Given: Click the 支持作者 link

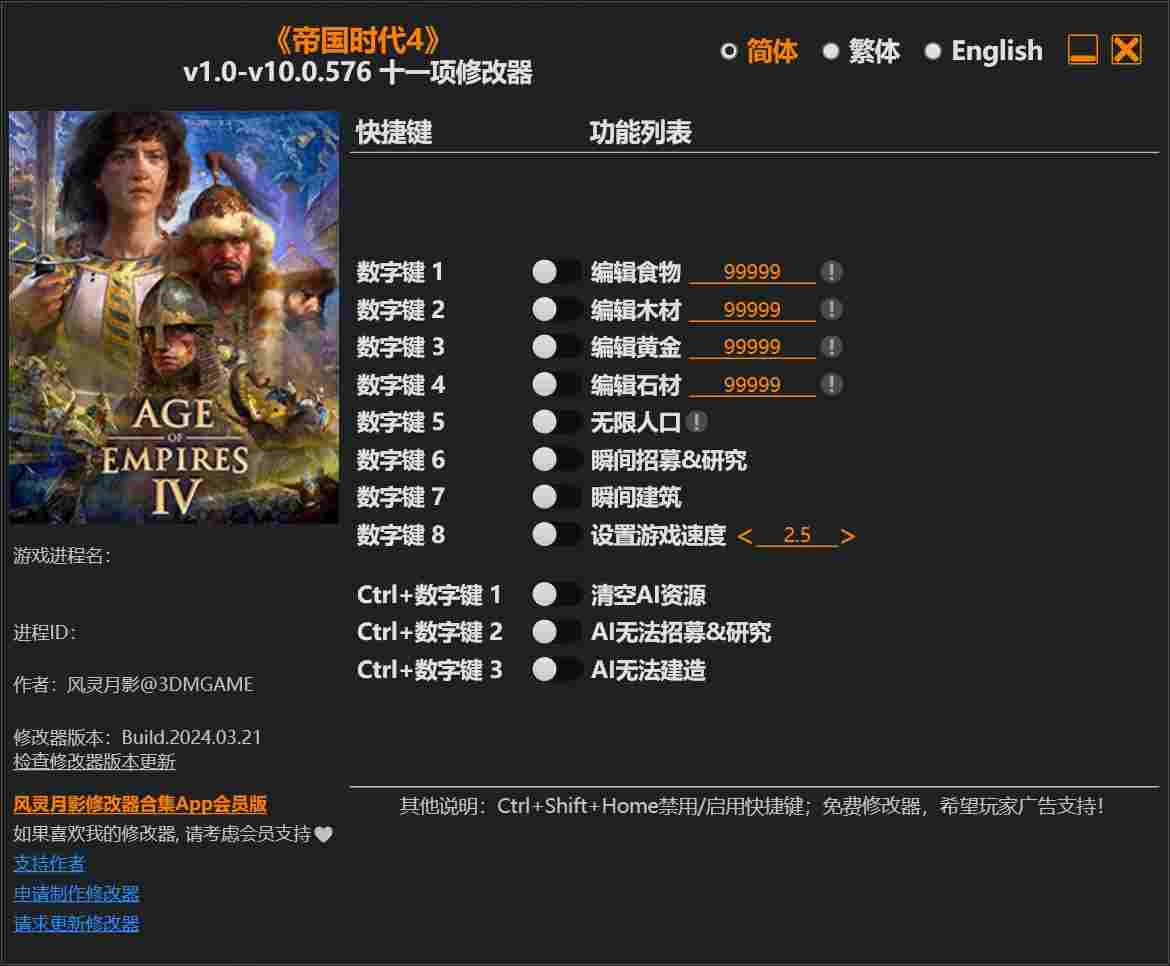Looking at the screenshot, I should click(x=49, y=864).
